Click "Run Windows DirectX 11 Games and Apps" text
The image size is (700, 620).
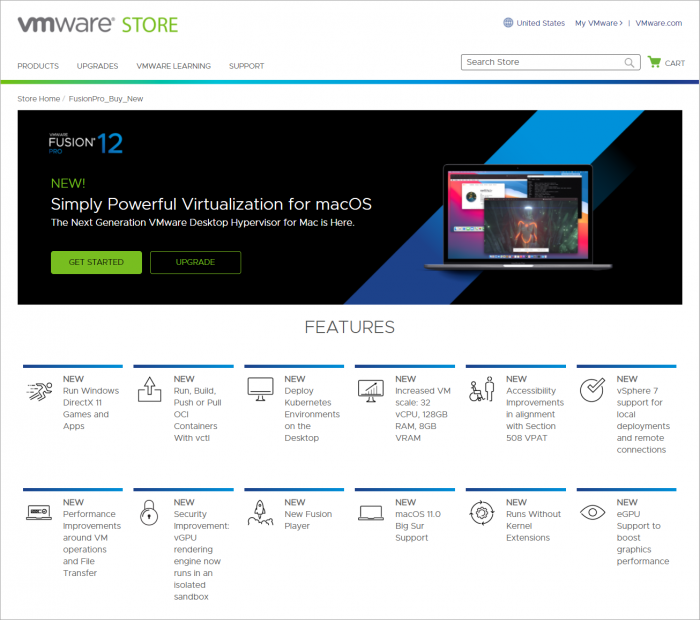[91, 408]
